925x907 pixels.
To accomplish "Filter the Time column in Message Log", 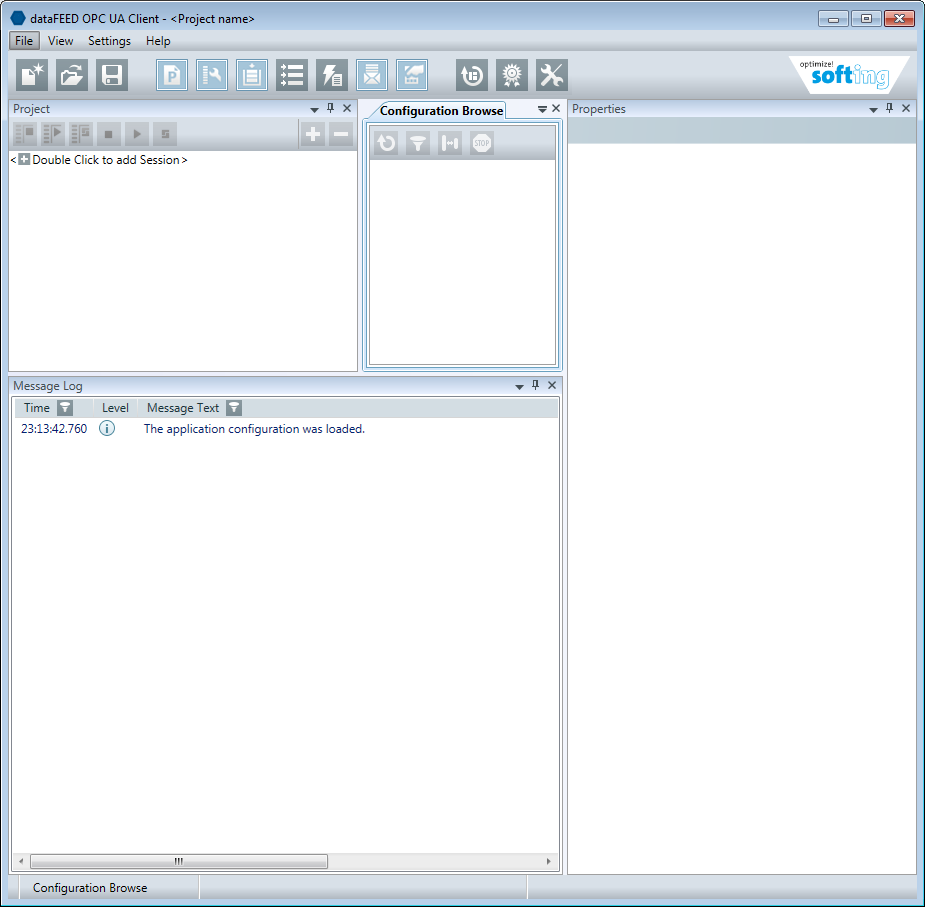I will click(x=65, y=408).
